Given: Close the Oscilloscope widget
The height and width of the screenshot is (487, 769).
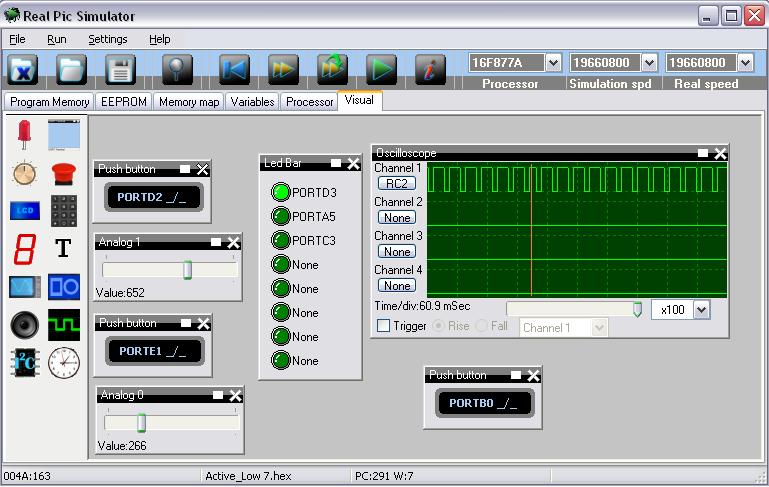Looking at the screenshot, I should tap(720, 154).
